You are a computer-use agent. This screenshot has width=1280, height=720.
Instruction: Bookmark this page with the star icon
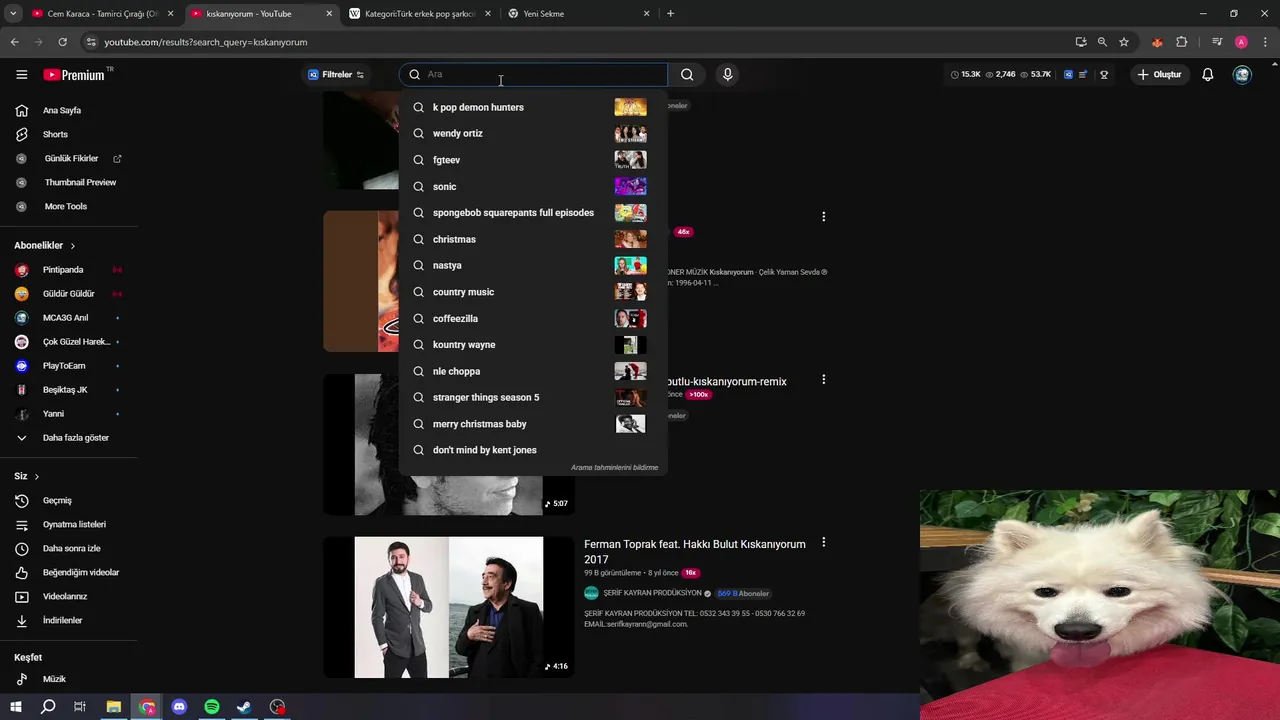pyautogui.click(x=1124, y=42)
